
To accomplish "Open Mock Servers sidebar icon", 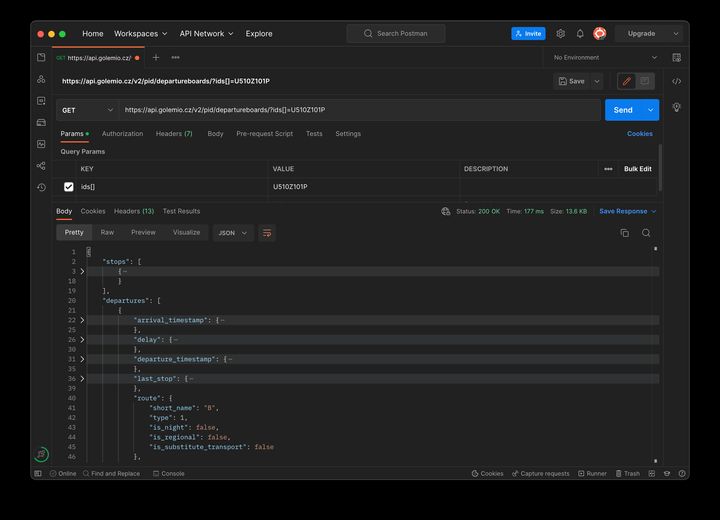I will point(41,122).
